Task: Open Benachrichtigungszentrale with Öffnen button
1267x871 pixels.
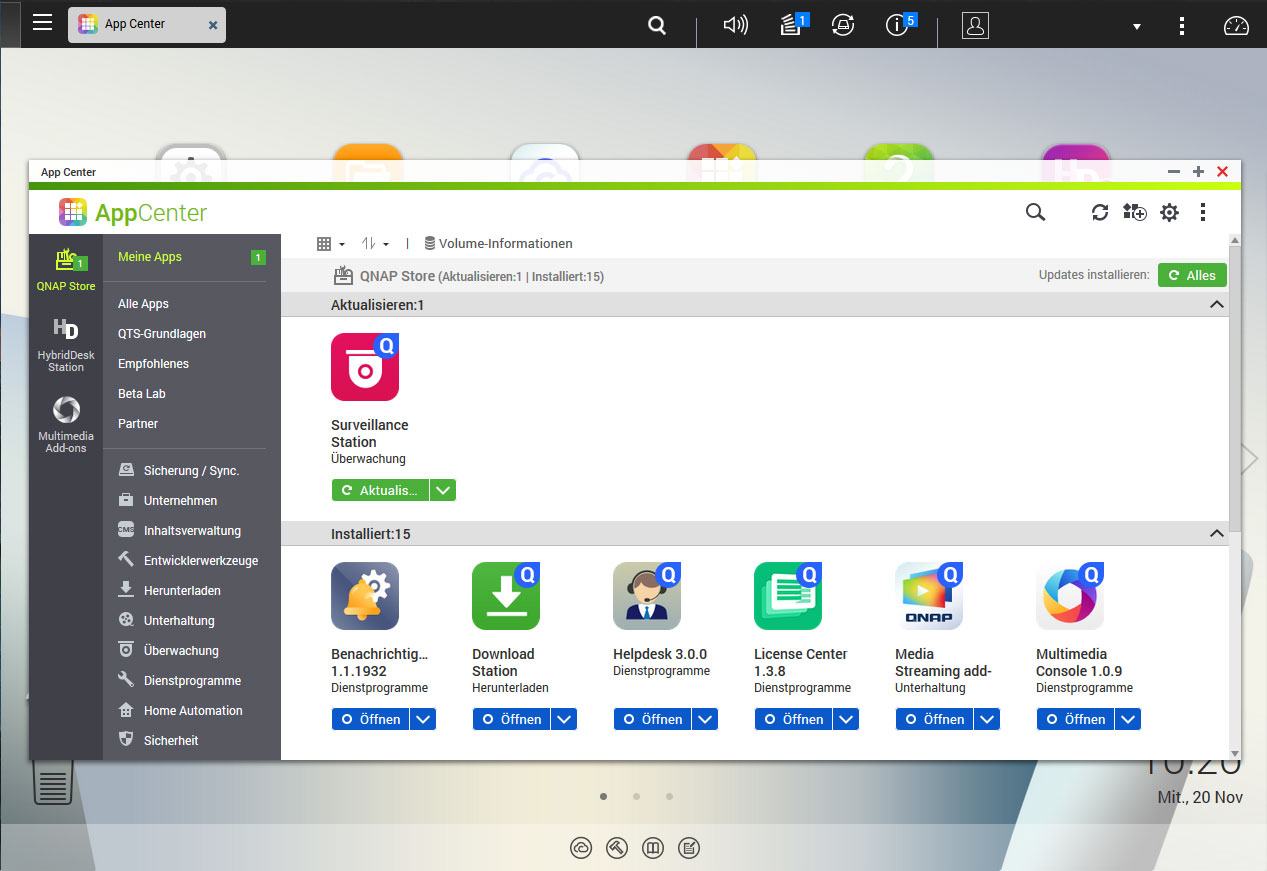Action: tap(370, 719)
